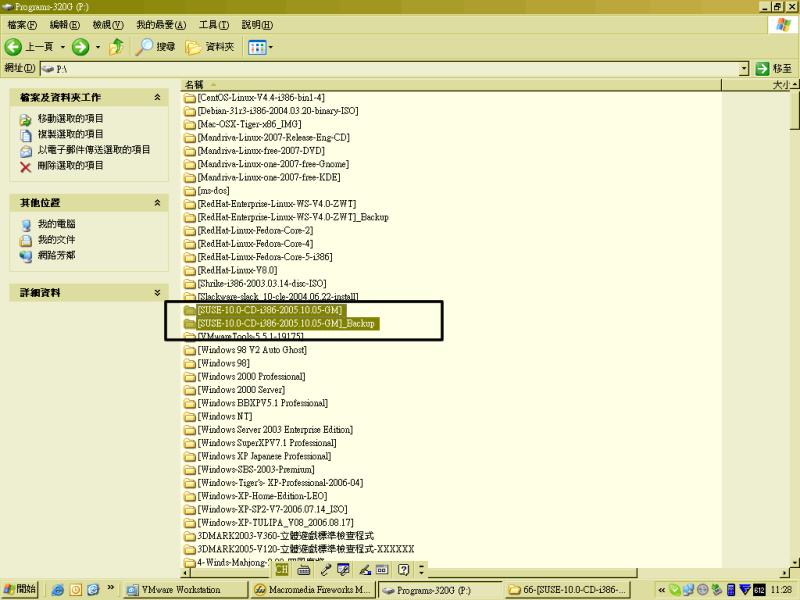Select [Windows-SBS-2003-Premium] folder icon

pos(190,469)
